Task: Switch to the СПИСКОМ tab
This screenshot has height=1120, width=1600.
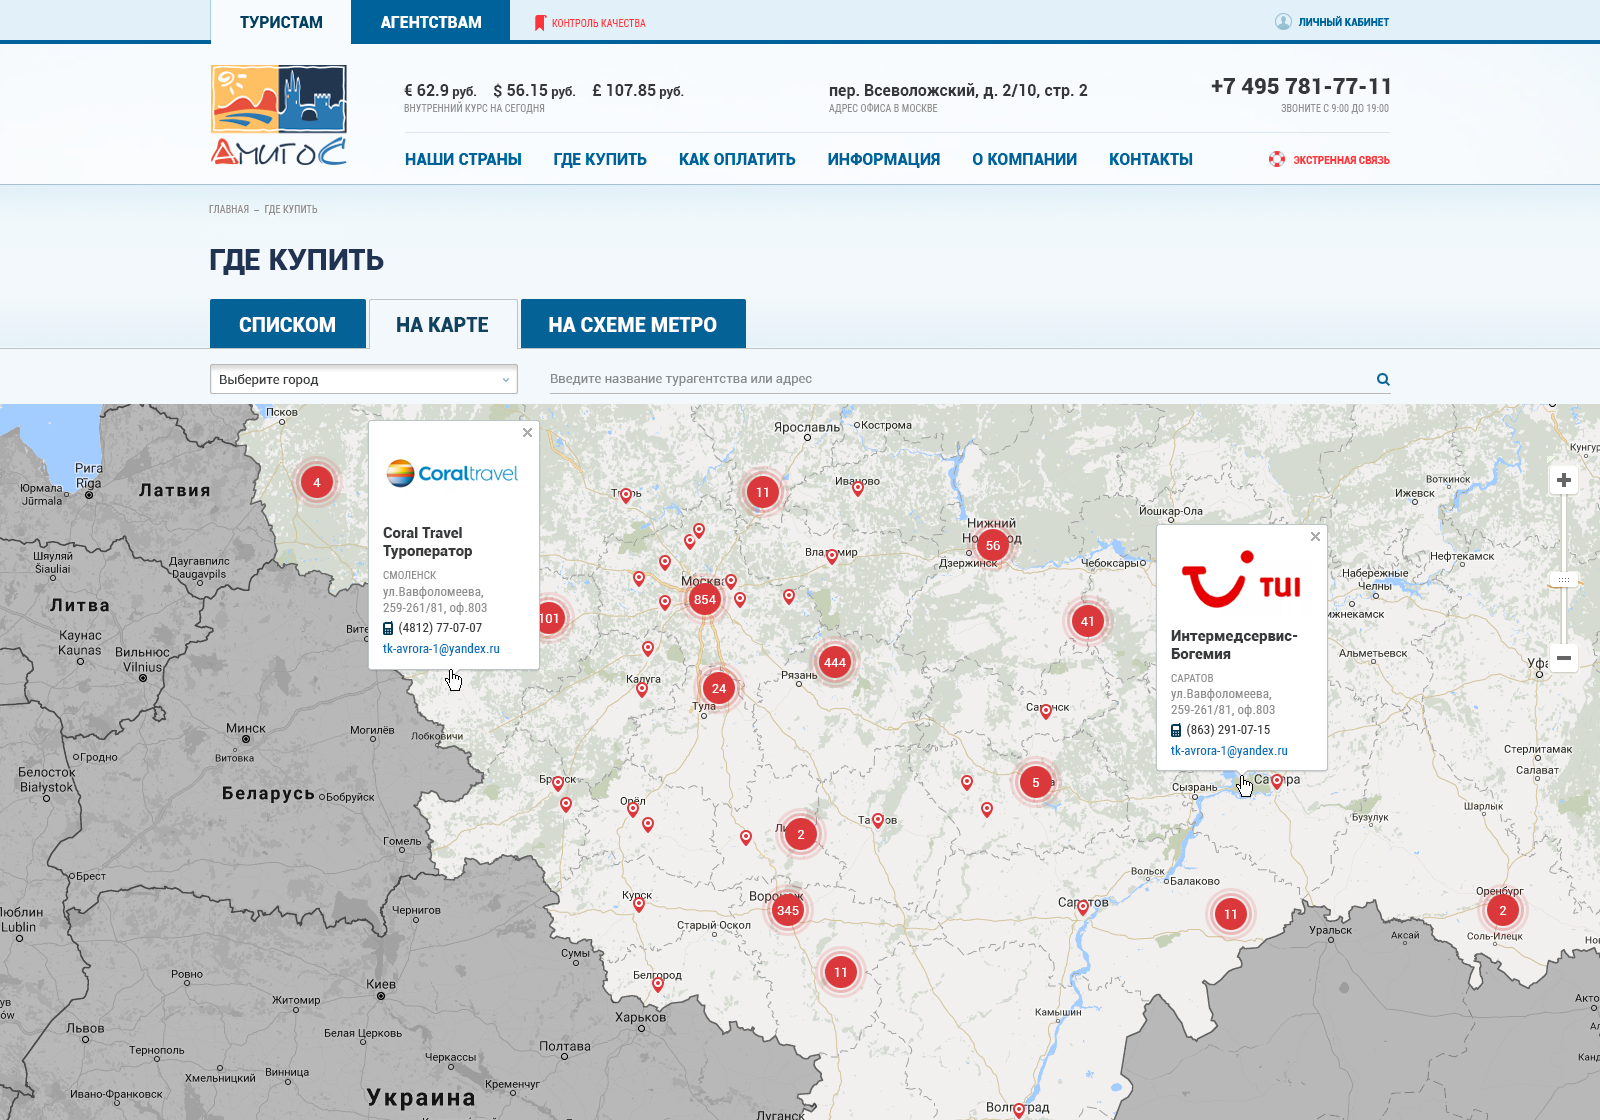Action: tap(288, 324)
